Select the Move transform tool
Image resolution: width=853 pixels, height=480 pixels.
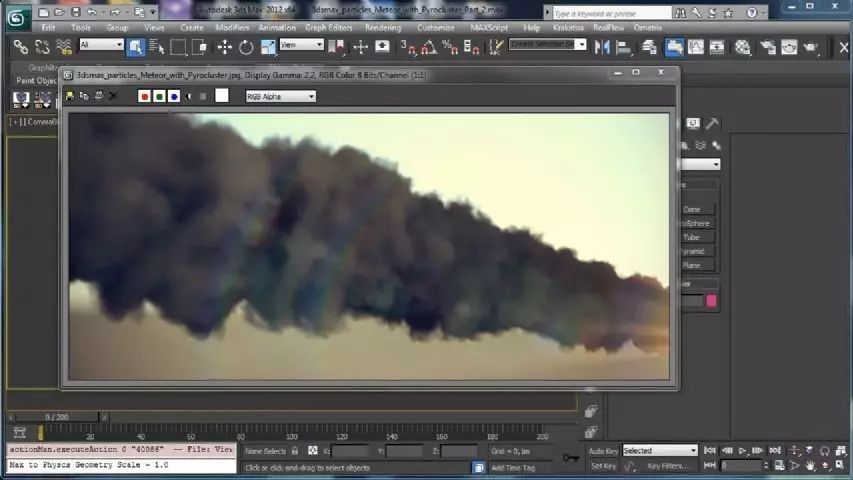click(x=224, y=47)
